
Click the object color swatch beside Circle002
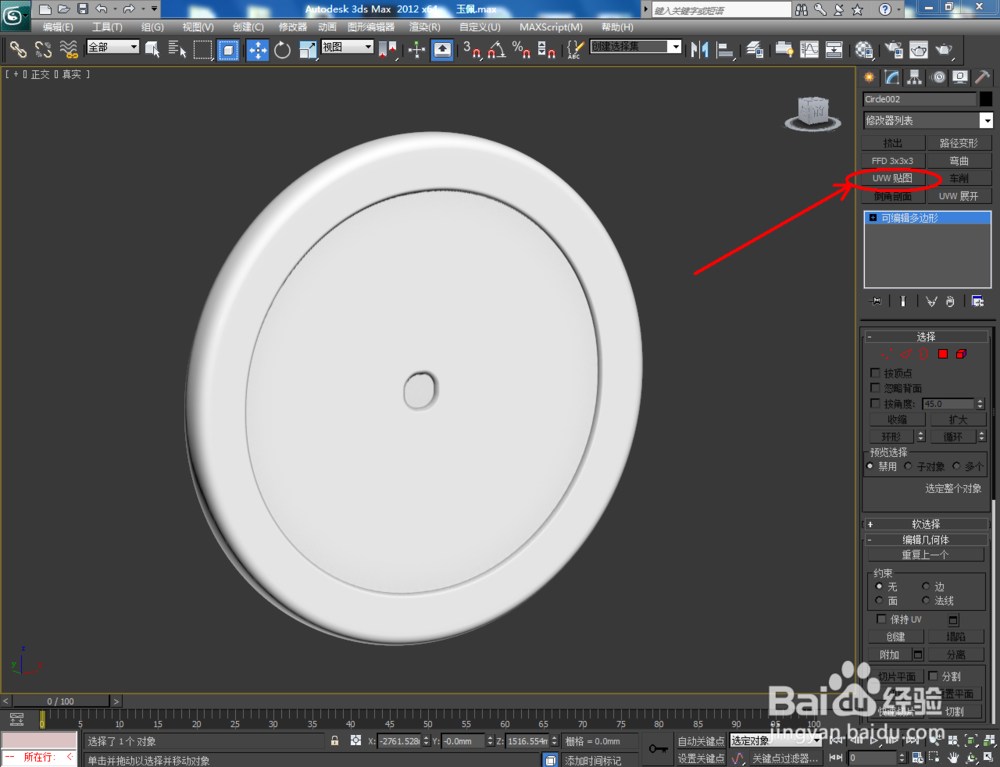[x=986, y=99]
